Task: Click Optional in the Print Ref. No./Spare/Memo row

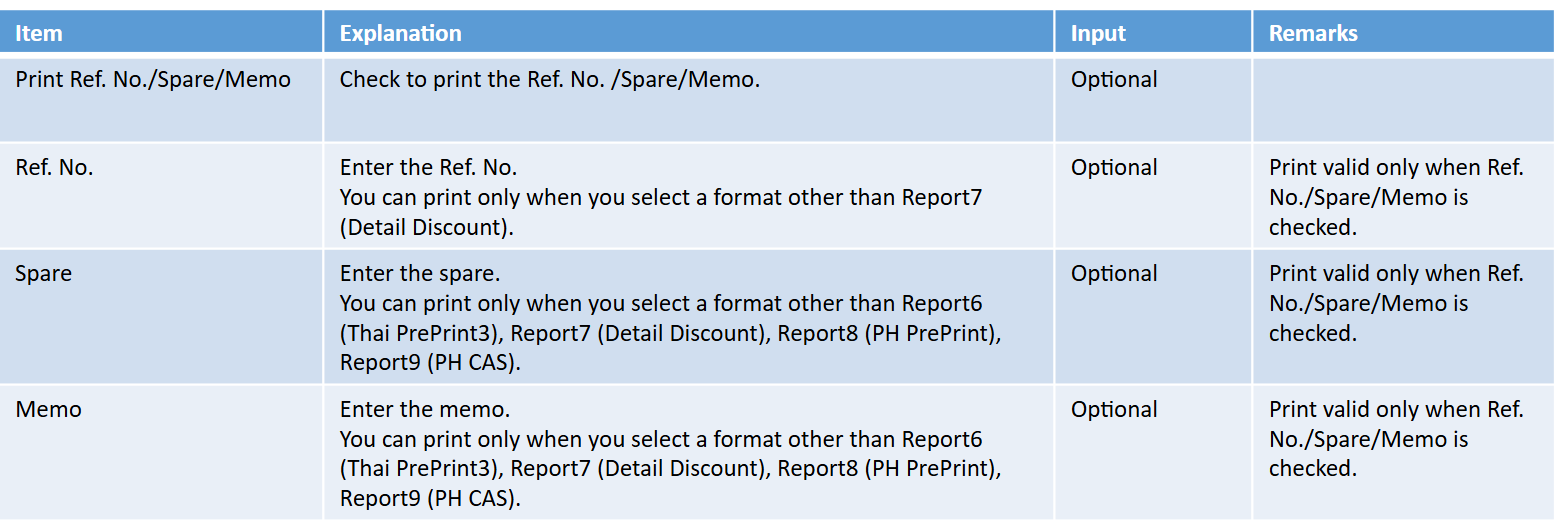Action: click(1114, 80)
